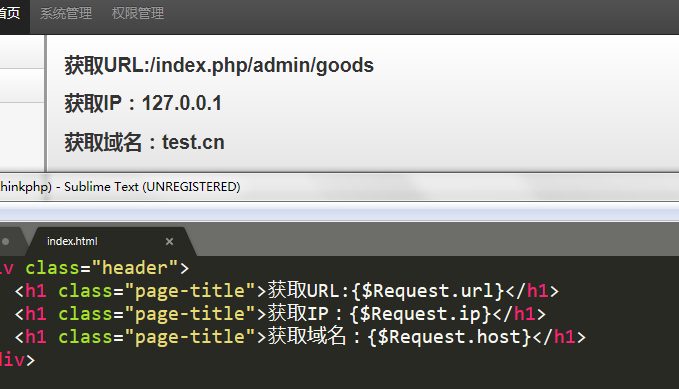Click the 获取URL heading text
The image size is (679, 389).
click(x=106, y=66)
